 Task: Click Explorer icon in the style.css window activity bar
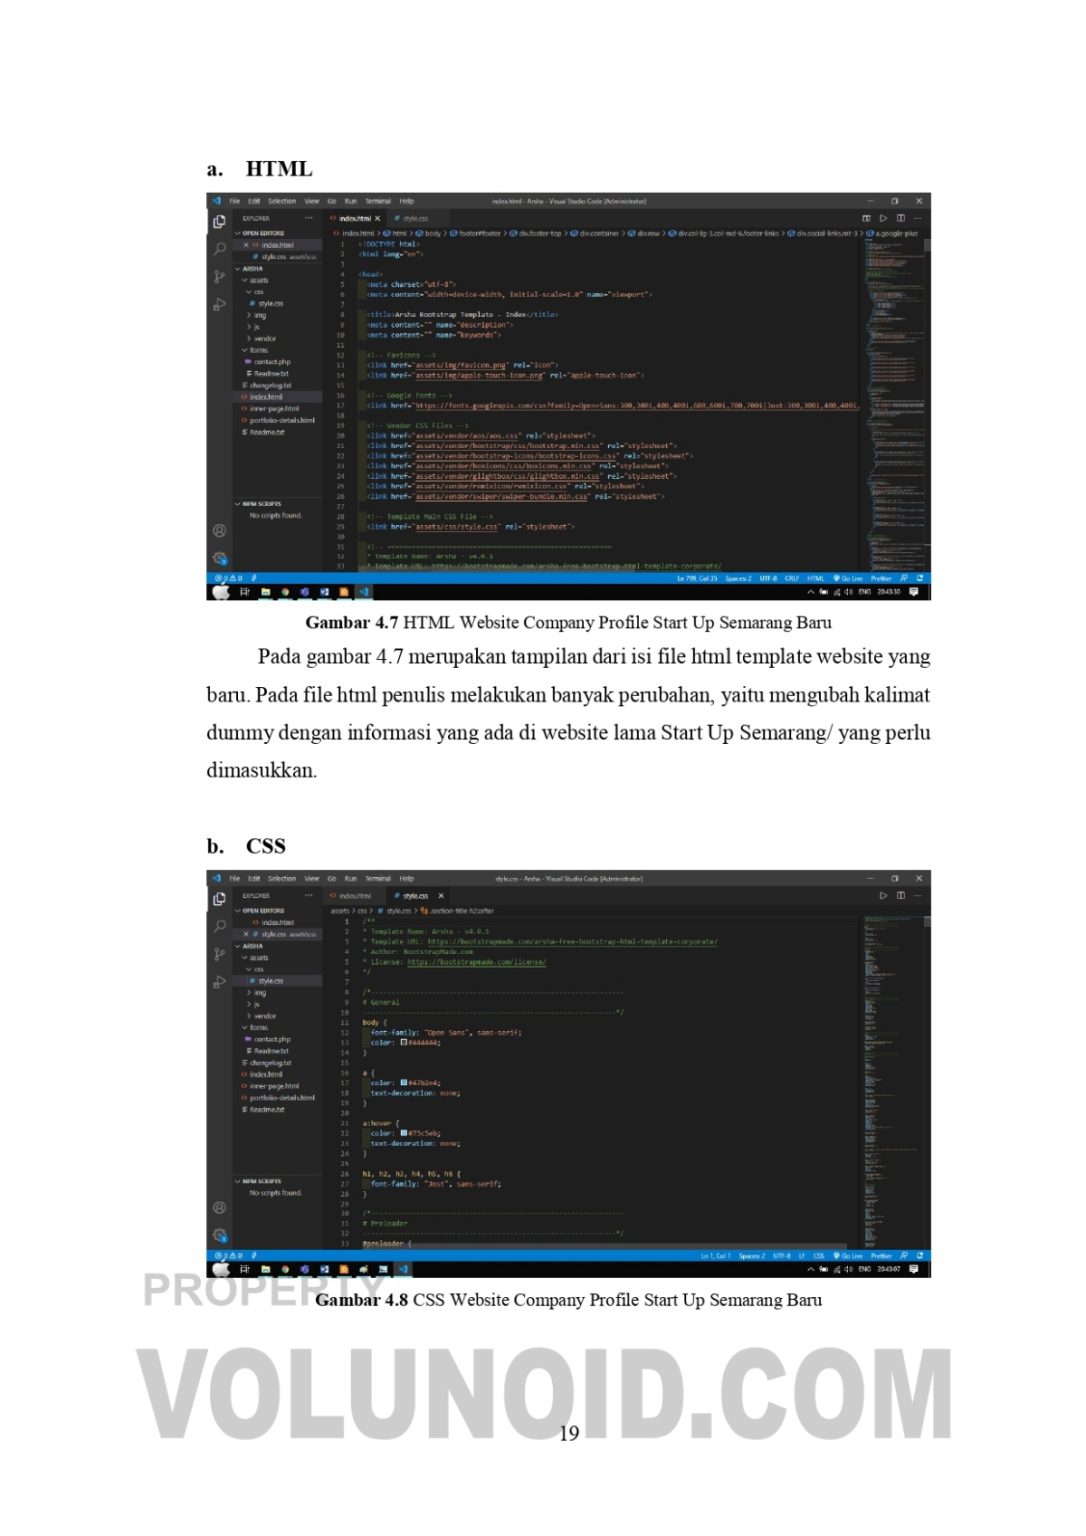pyautogui.click(x=219, y=898)
